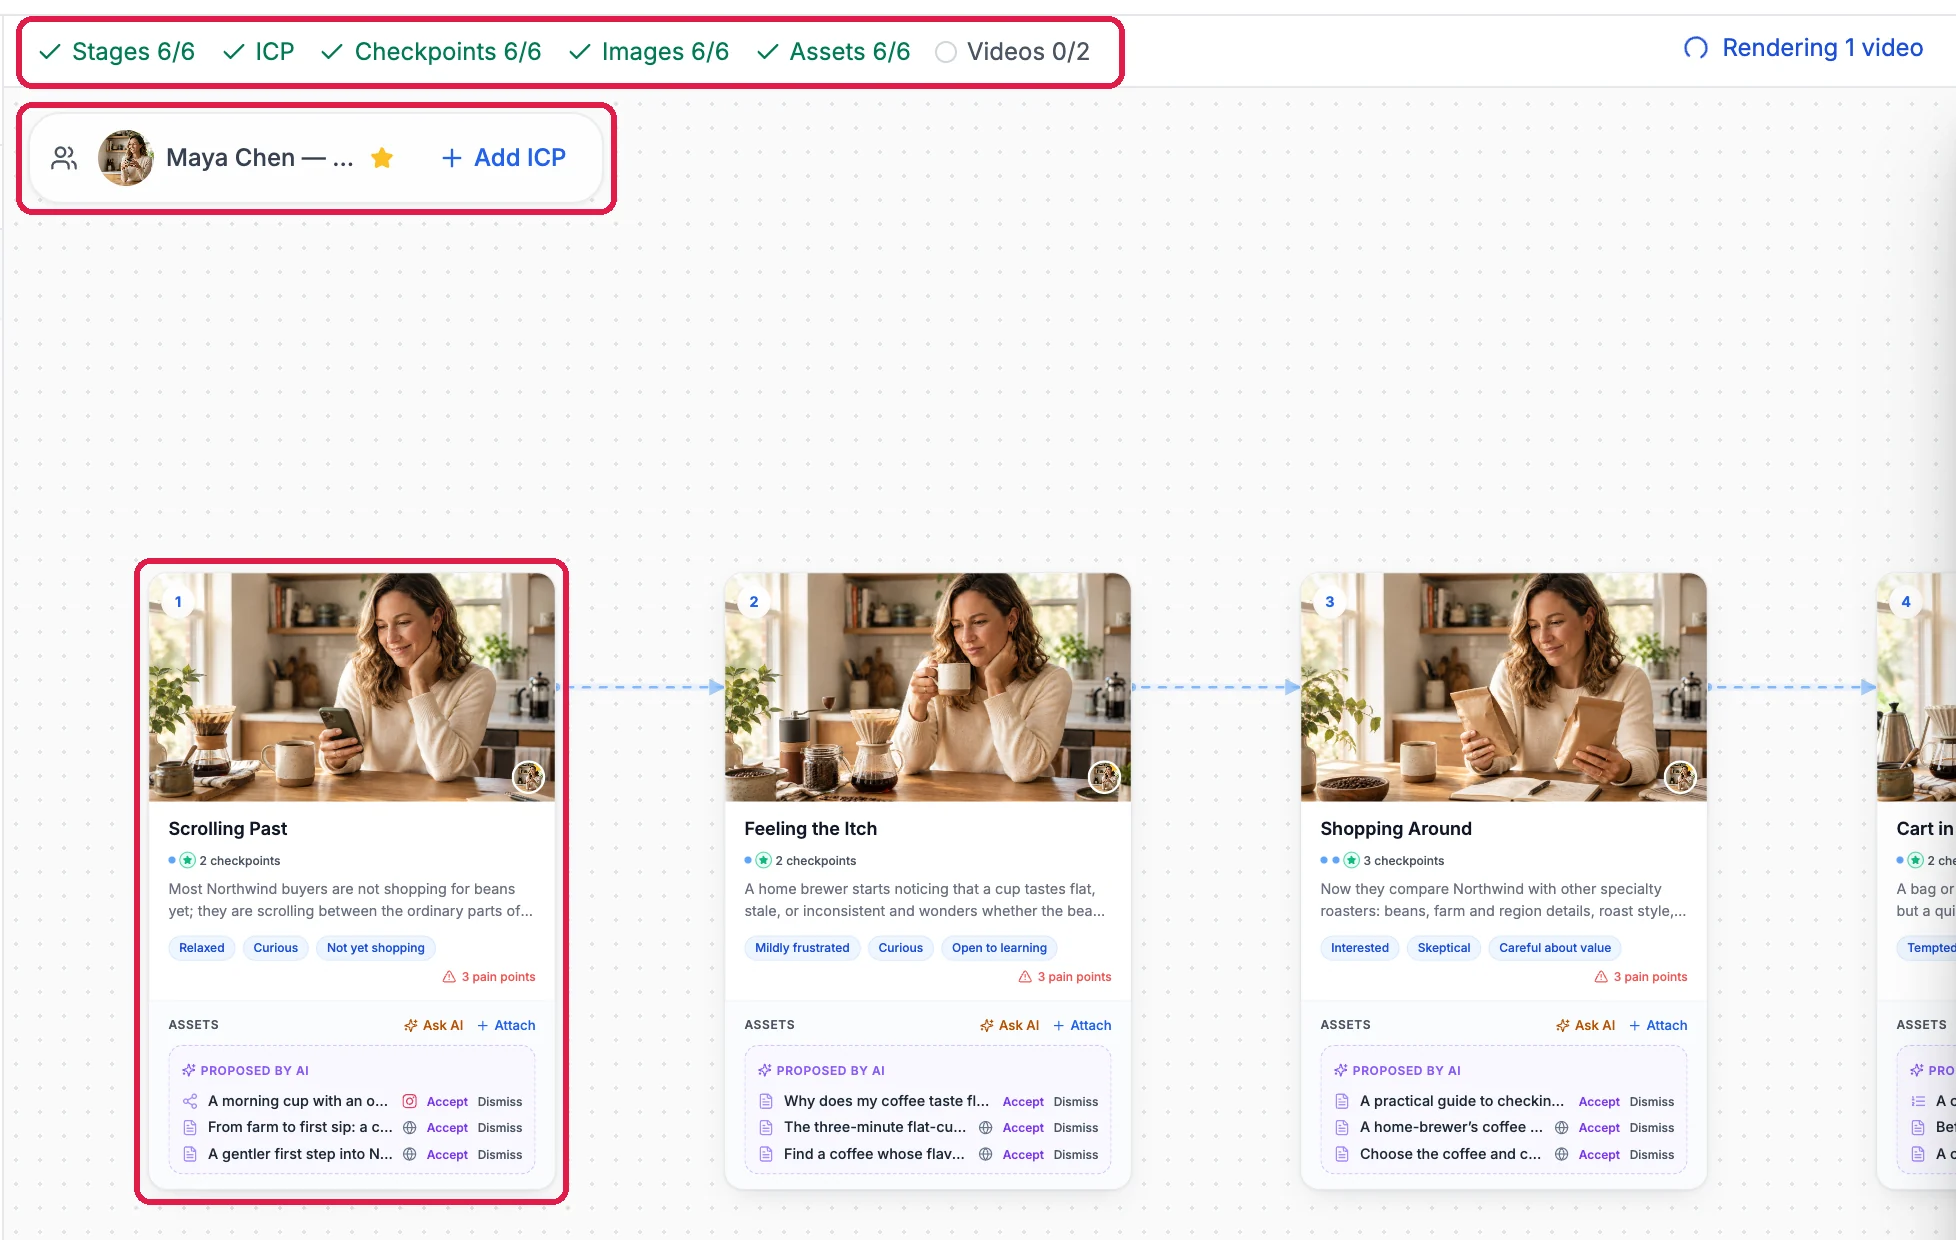Open 3 pain points on Scrolling Past card
This screenshot has height=1240, width=1956.
(489, 977)
